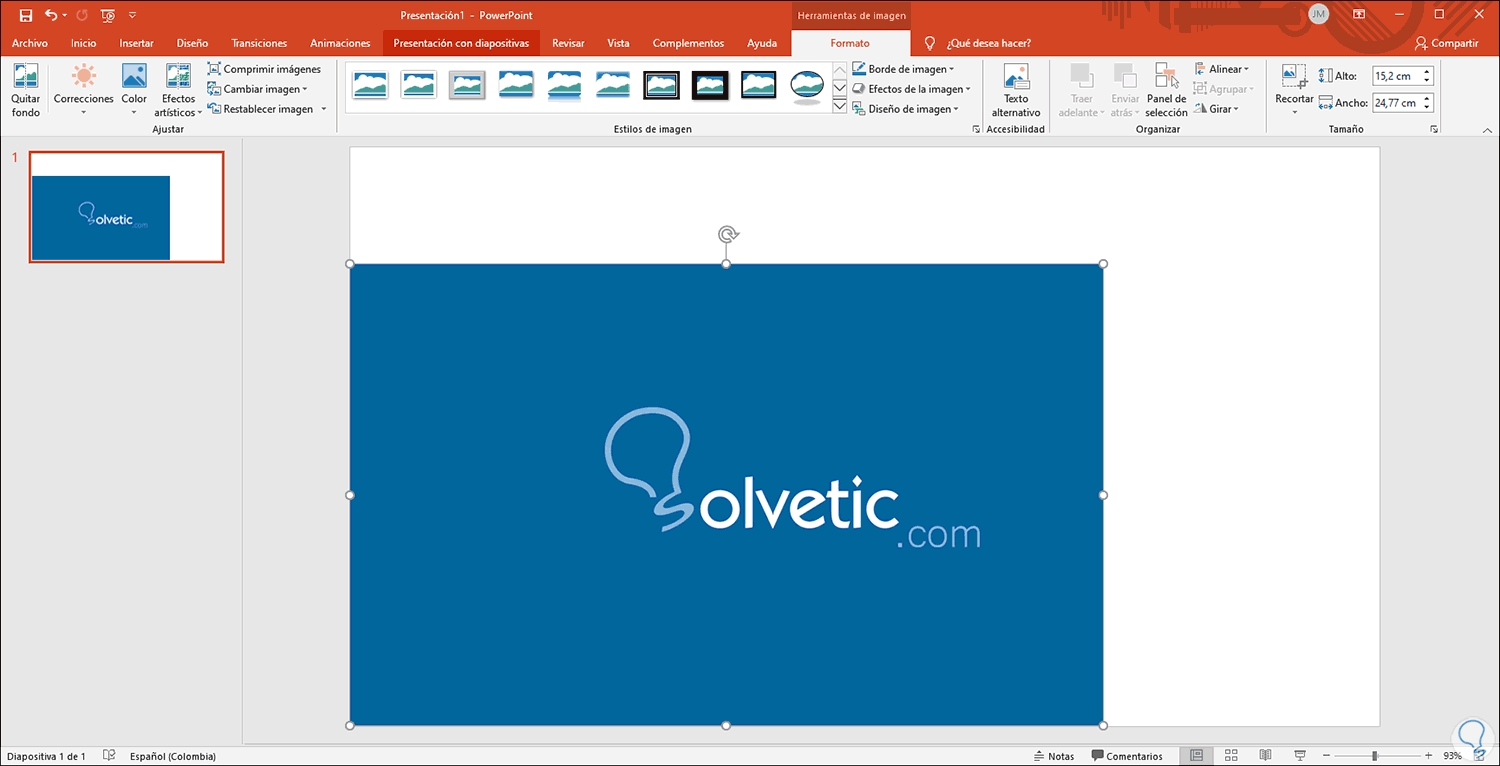Apply the gray metal frame picture style

tap(467, 85)
